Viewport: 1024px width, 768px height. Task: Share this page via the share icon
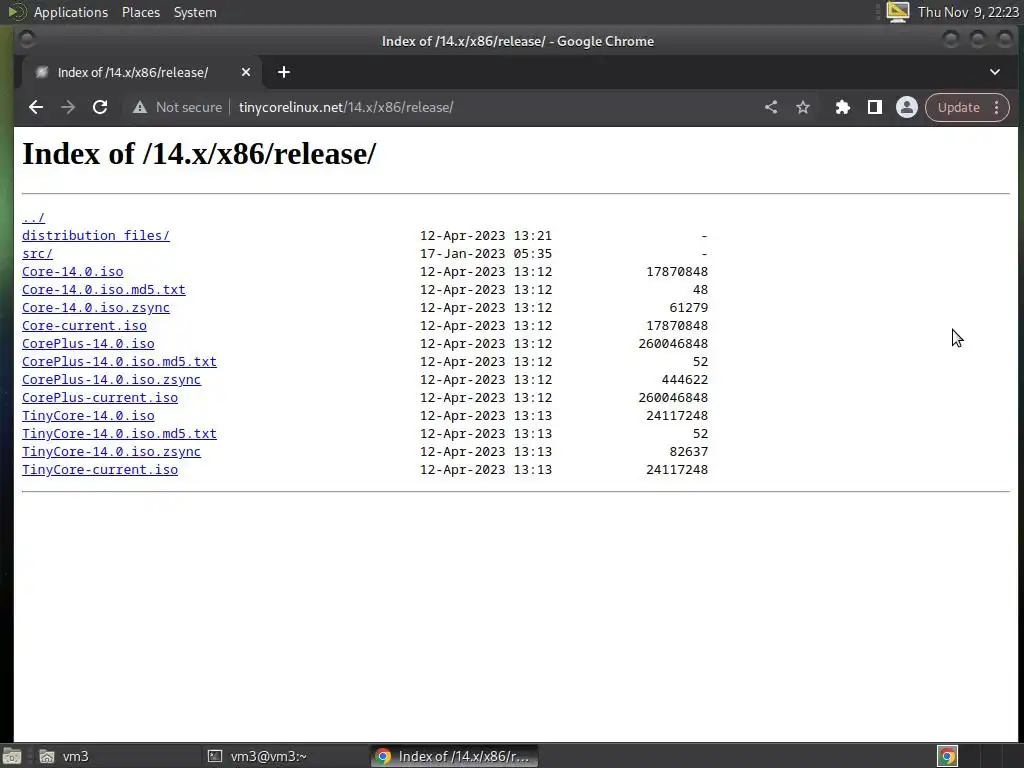pyautogui.click(x=771, y=107)
